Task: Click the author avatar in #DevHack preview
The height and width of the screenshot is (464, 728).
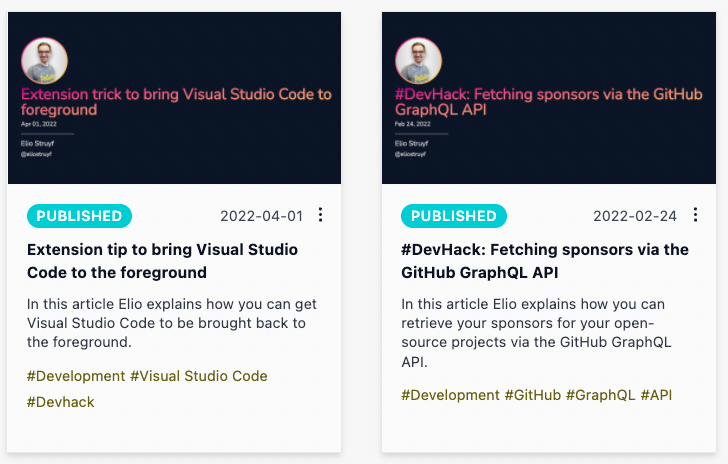Action: point(419,62)
